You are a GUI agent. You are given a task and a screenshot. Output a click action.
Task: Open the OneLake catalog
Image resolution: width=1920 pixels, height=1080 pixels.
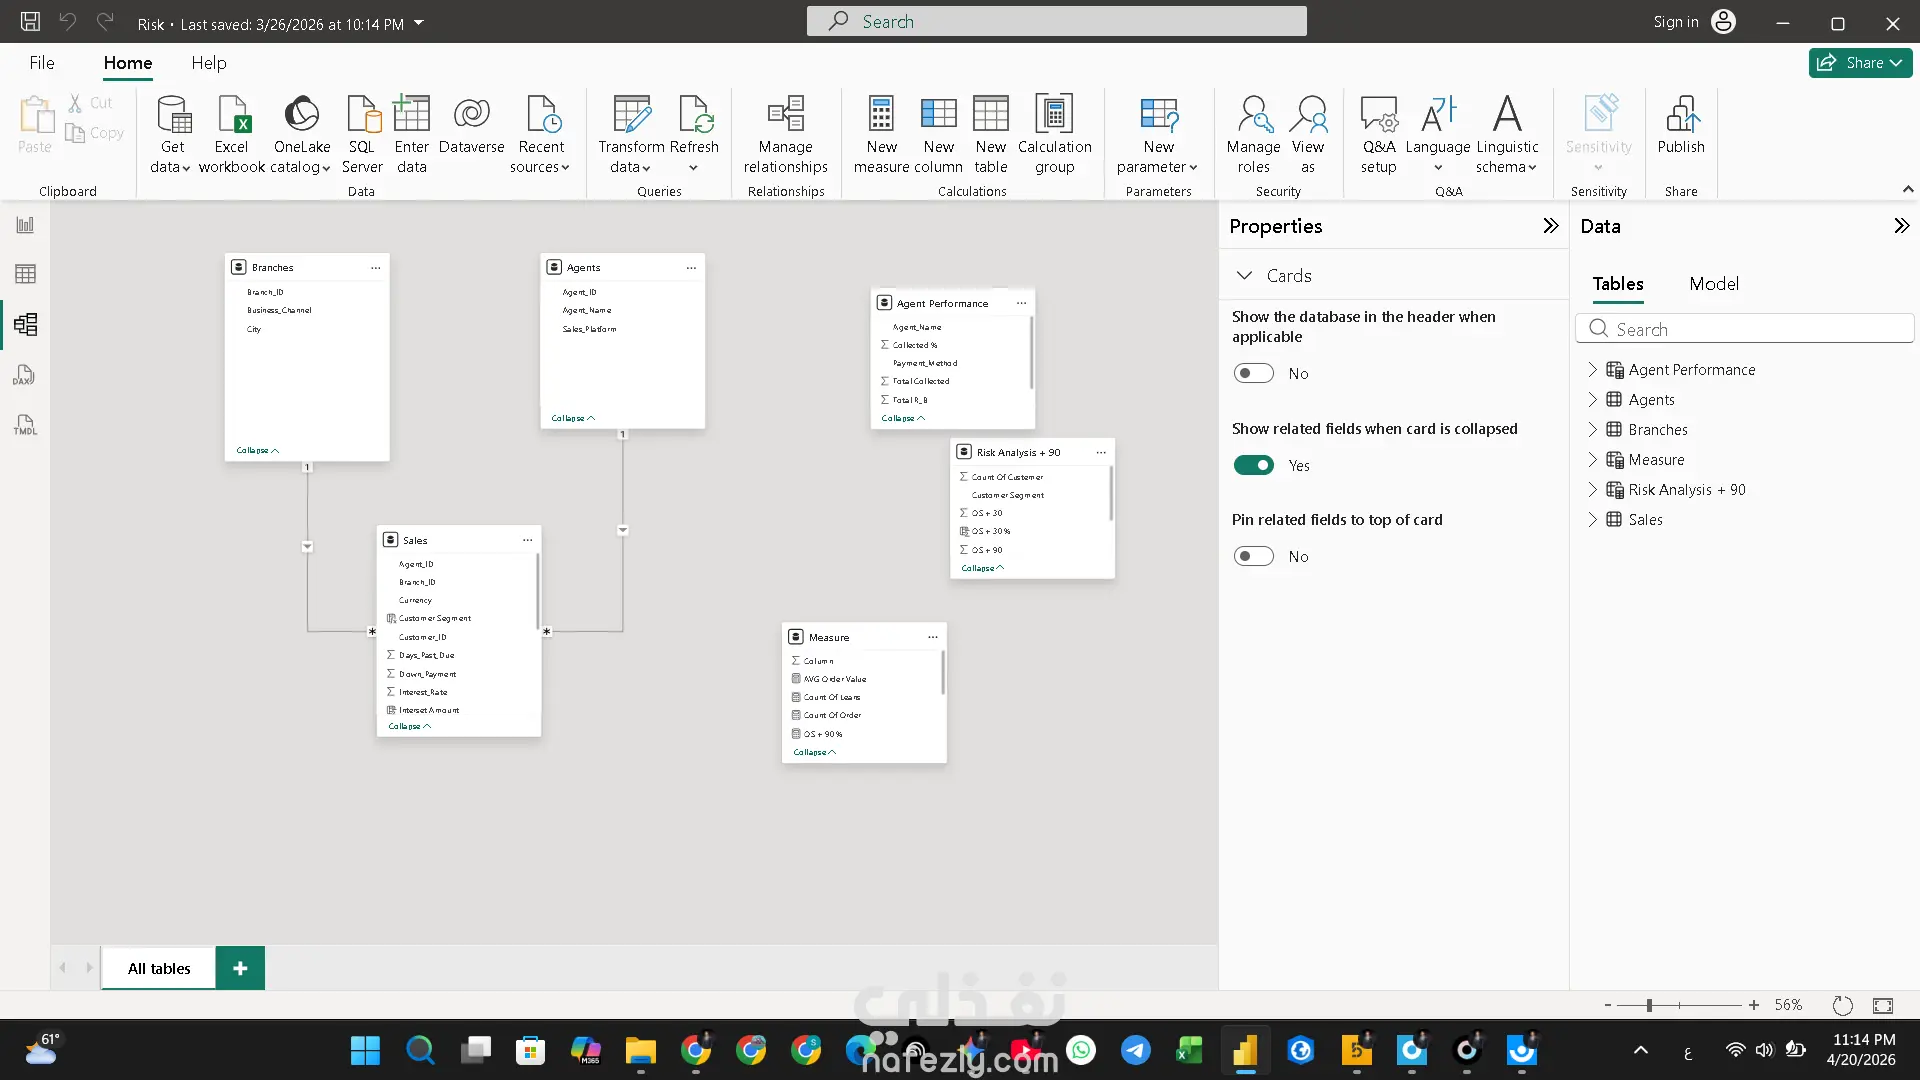(x=302, y=135)
